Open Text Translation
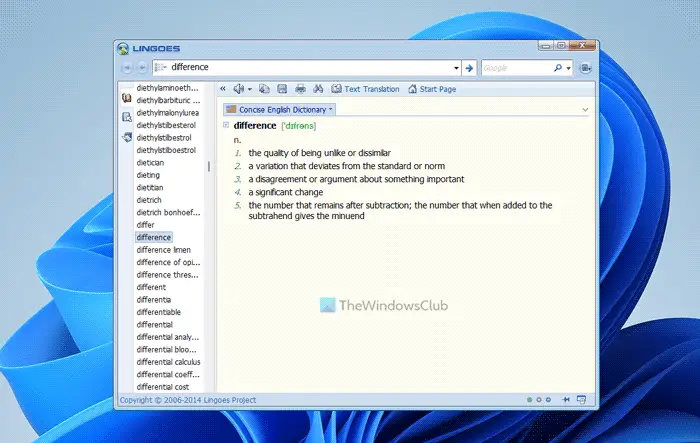Image resolution: width=700 pixels, height=443 pixels. point(365,89)
